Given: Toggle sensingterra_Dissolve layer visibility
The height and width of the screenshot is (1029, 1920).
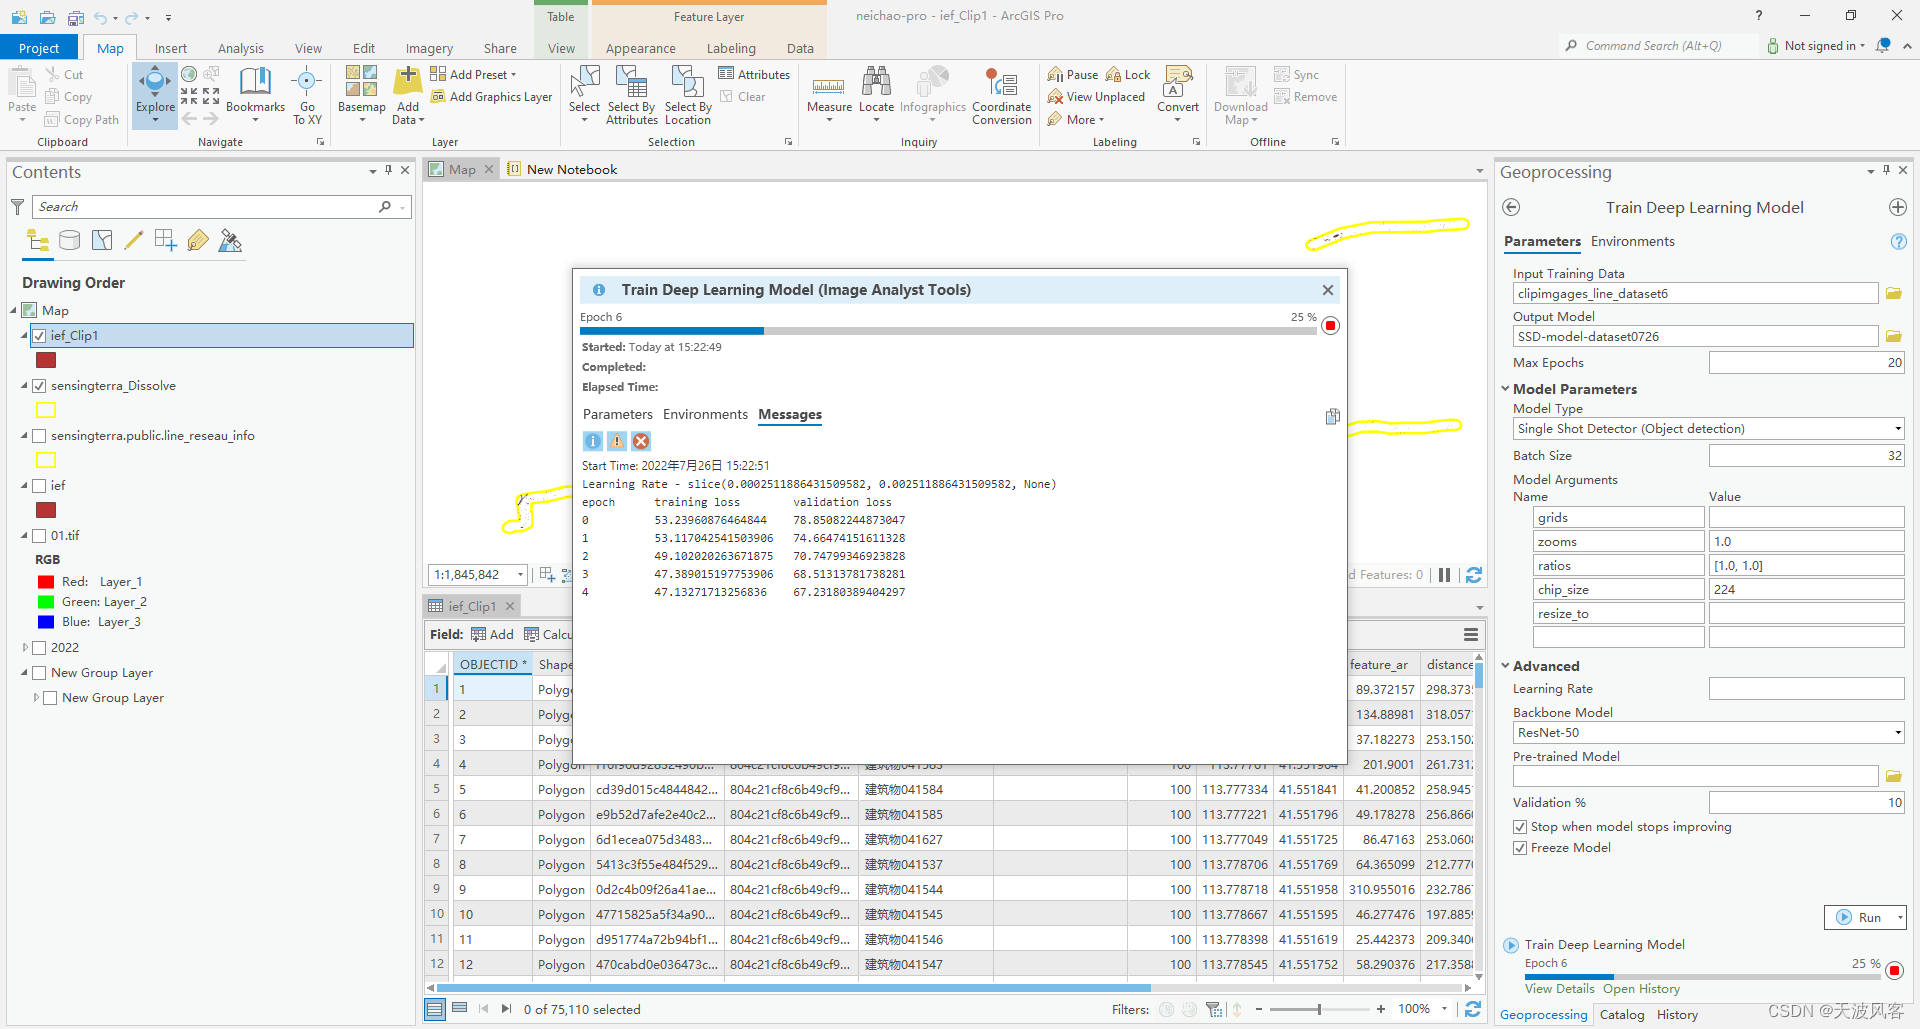Looking at the screenshot, I should tap(39, 386).
